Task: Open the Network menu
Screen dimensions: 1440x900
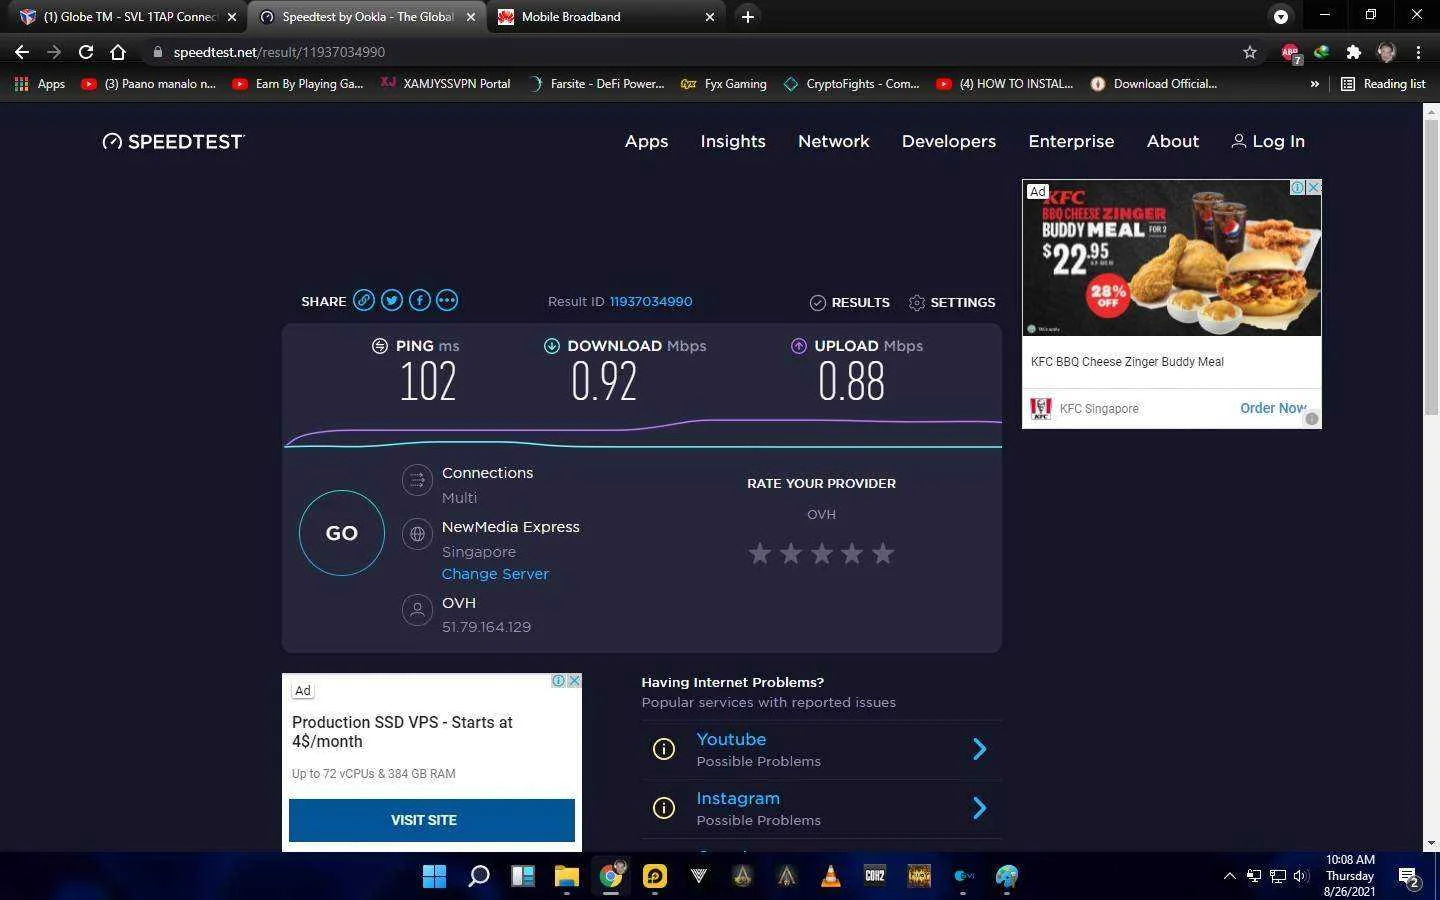Action: (x=834, y=141)
